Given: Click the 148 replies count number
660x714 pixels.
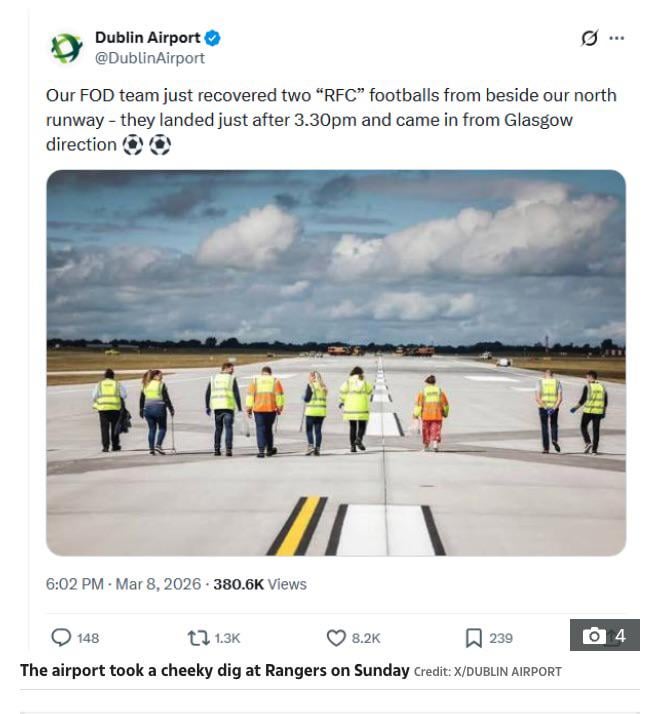Looking at the screenshot, I should point(88,638).
